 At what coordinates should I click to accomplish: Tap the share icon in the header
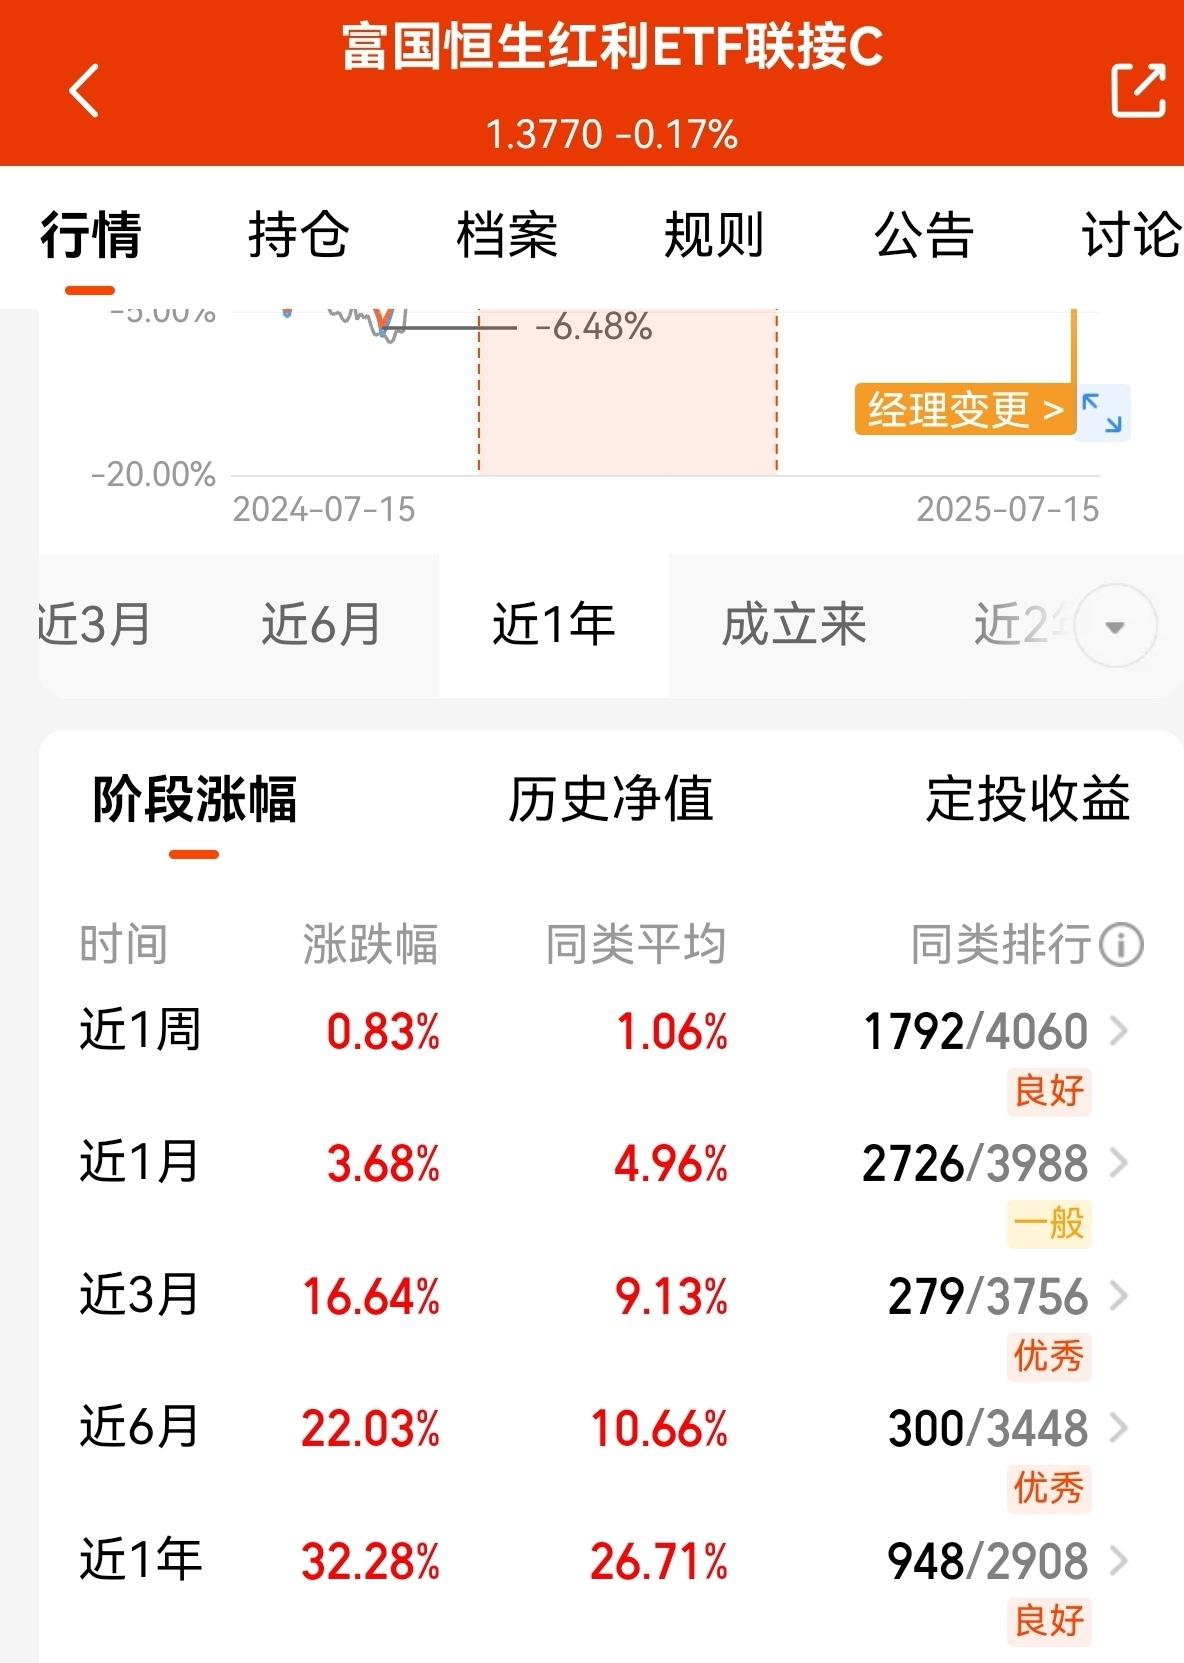point(1138,90)
